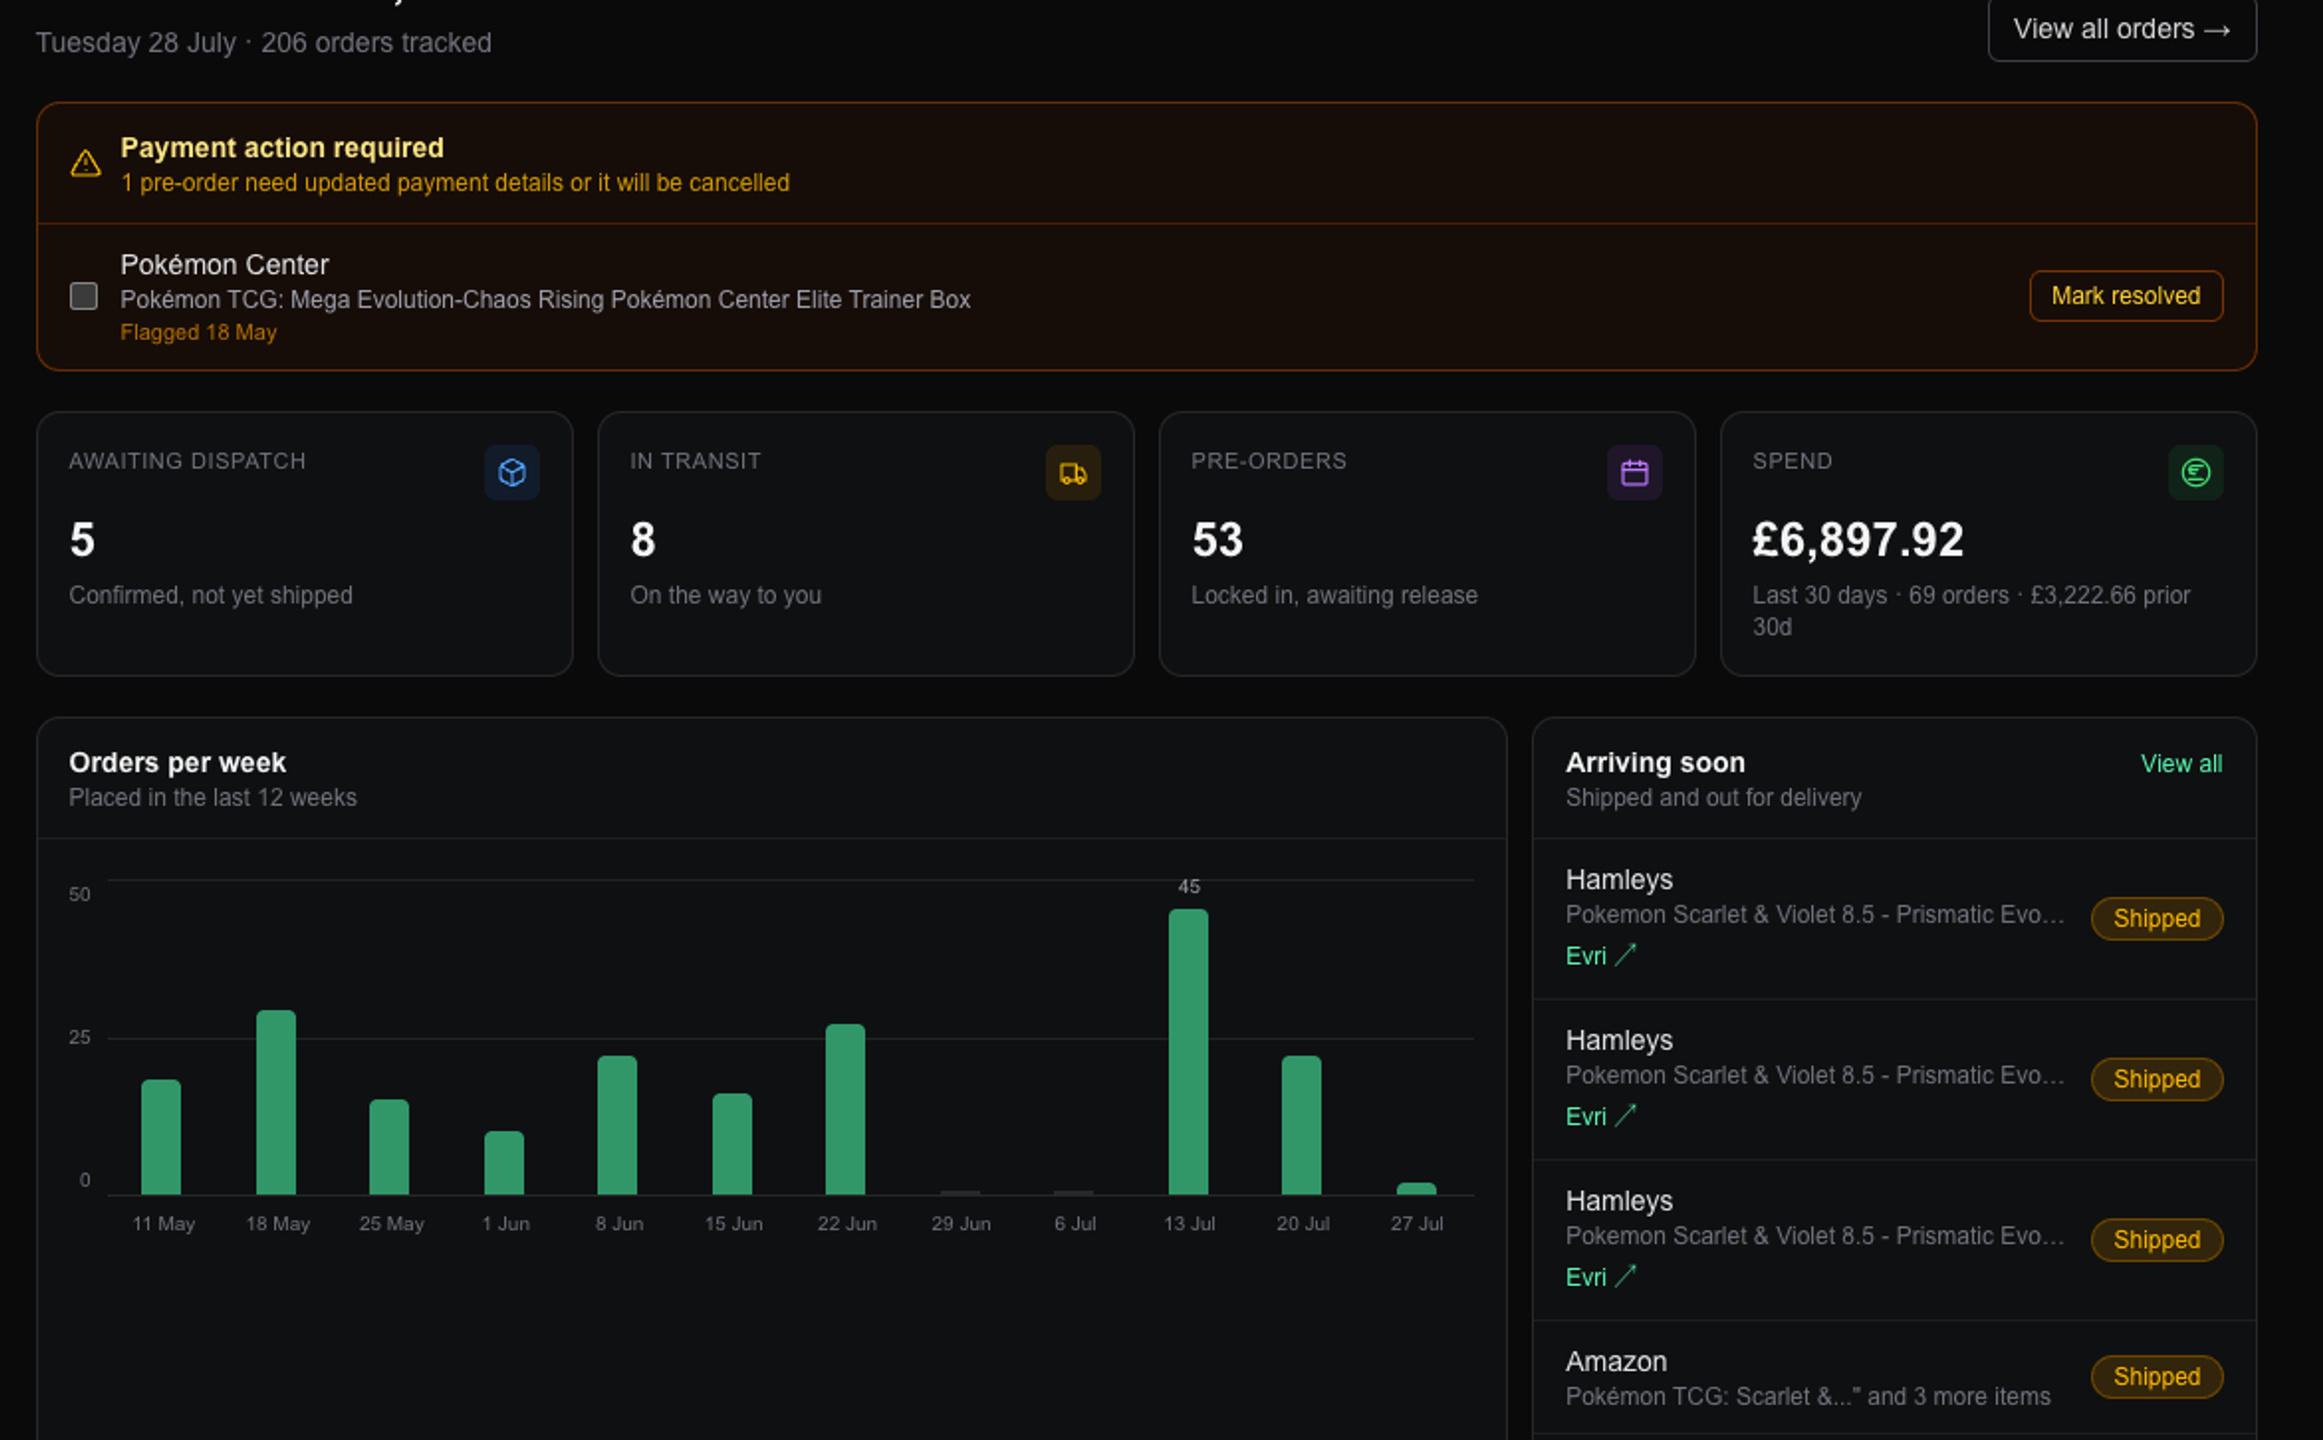Click the Awaiting Dispatch box icon
2323x1440 pixels.
coord(512,472)
